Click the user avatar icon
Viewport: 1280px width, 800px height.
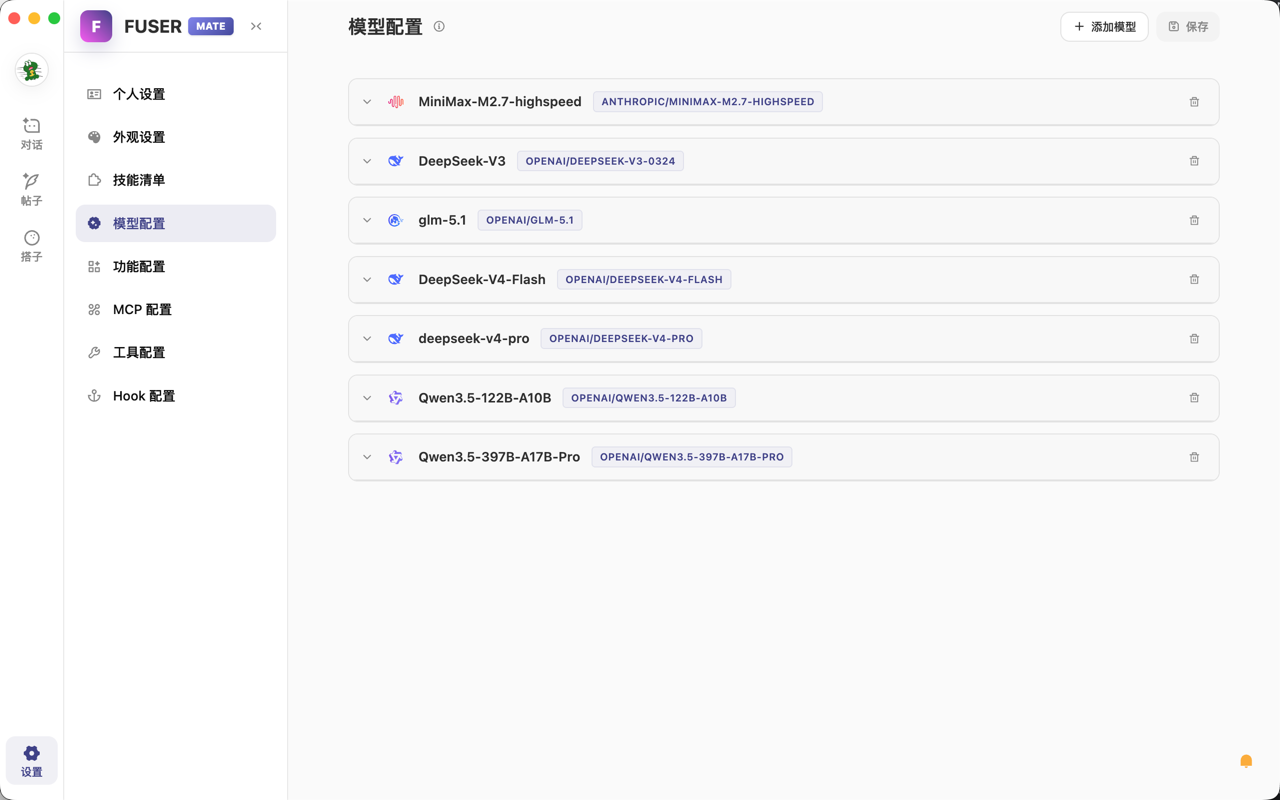(32, 70)
